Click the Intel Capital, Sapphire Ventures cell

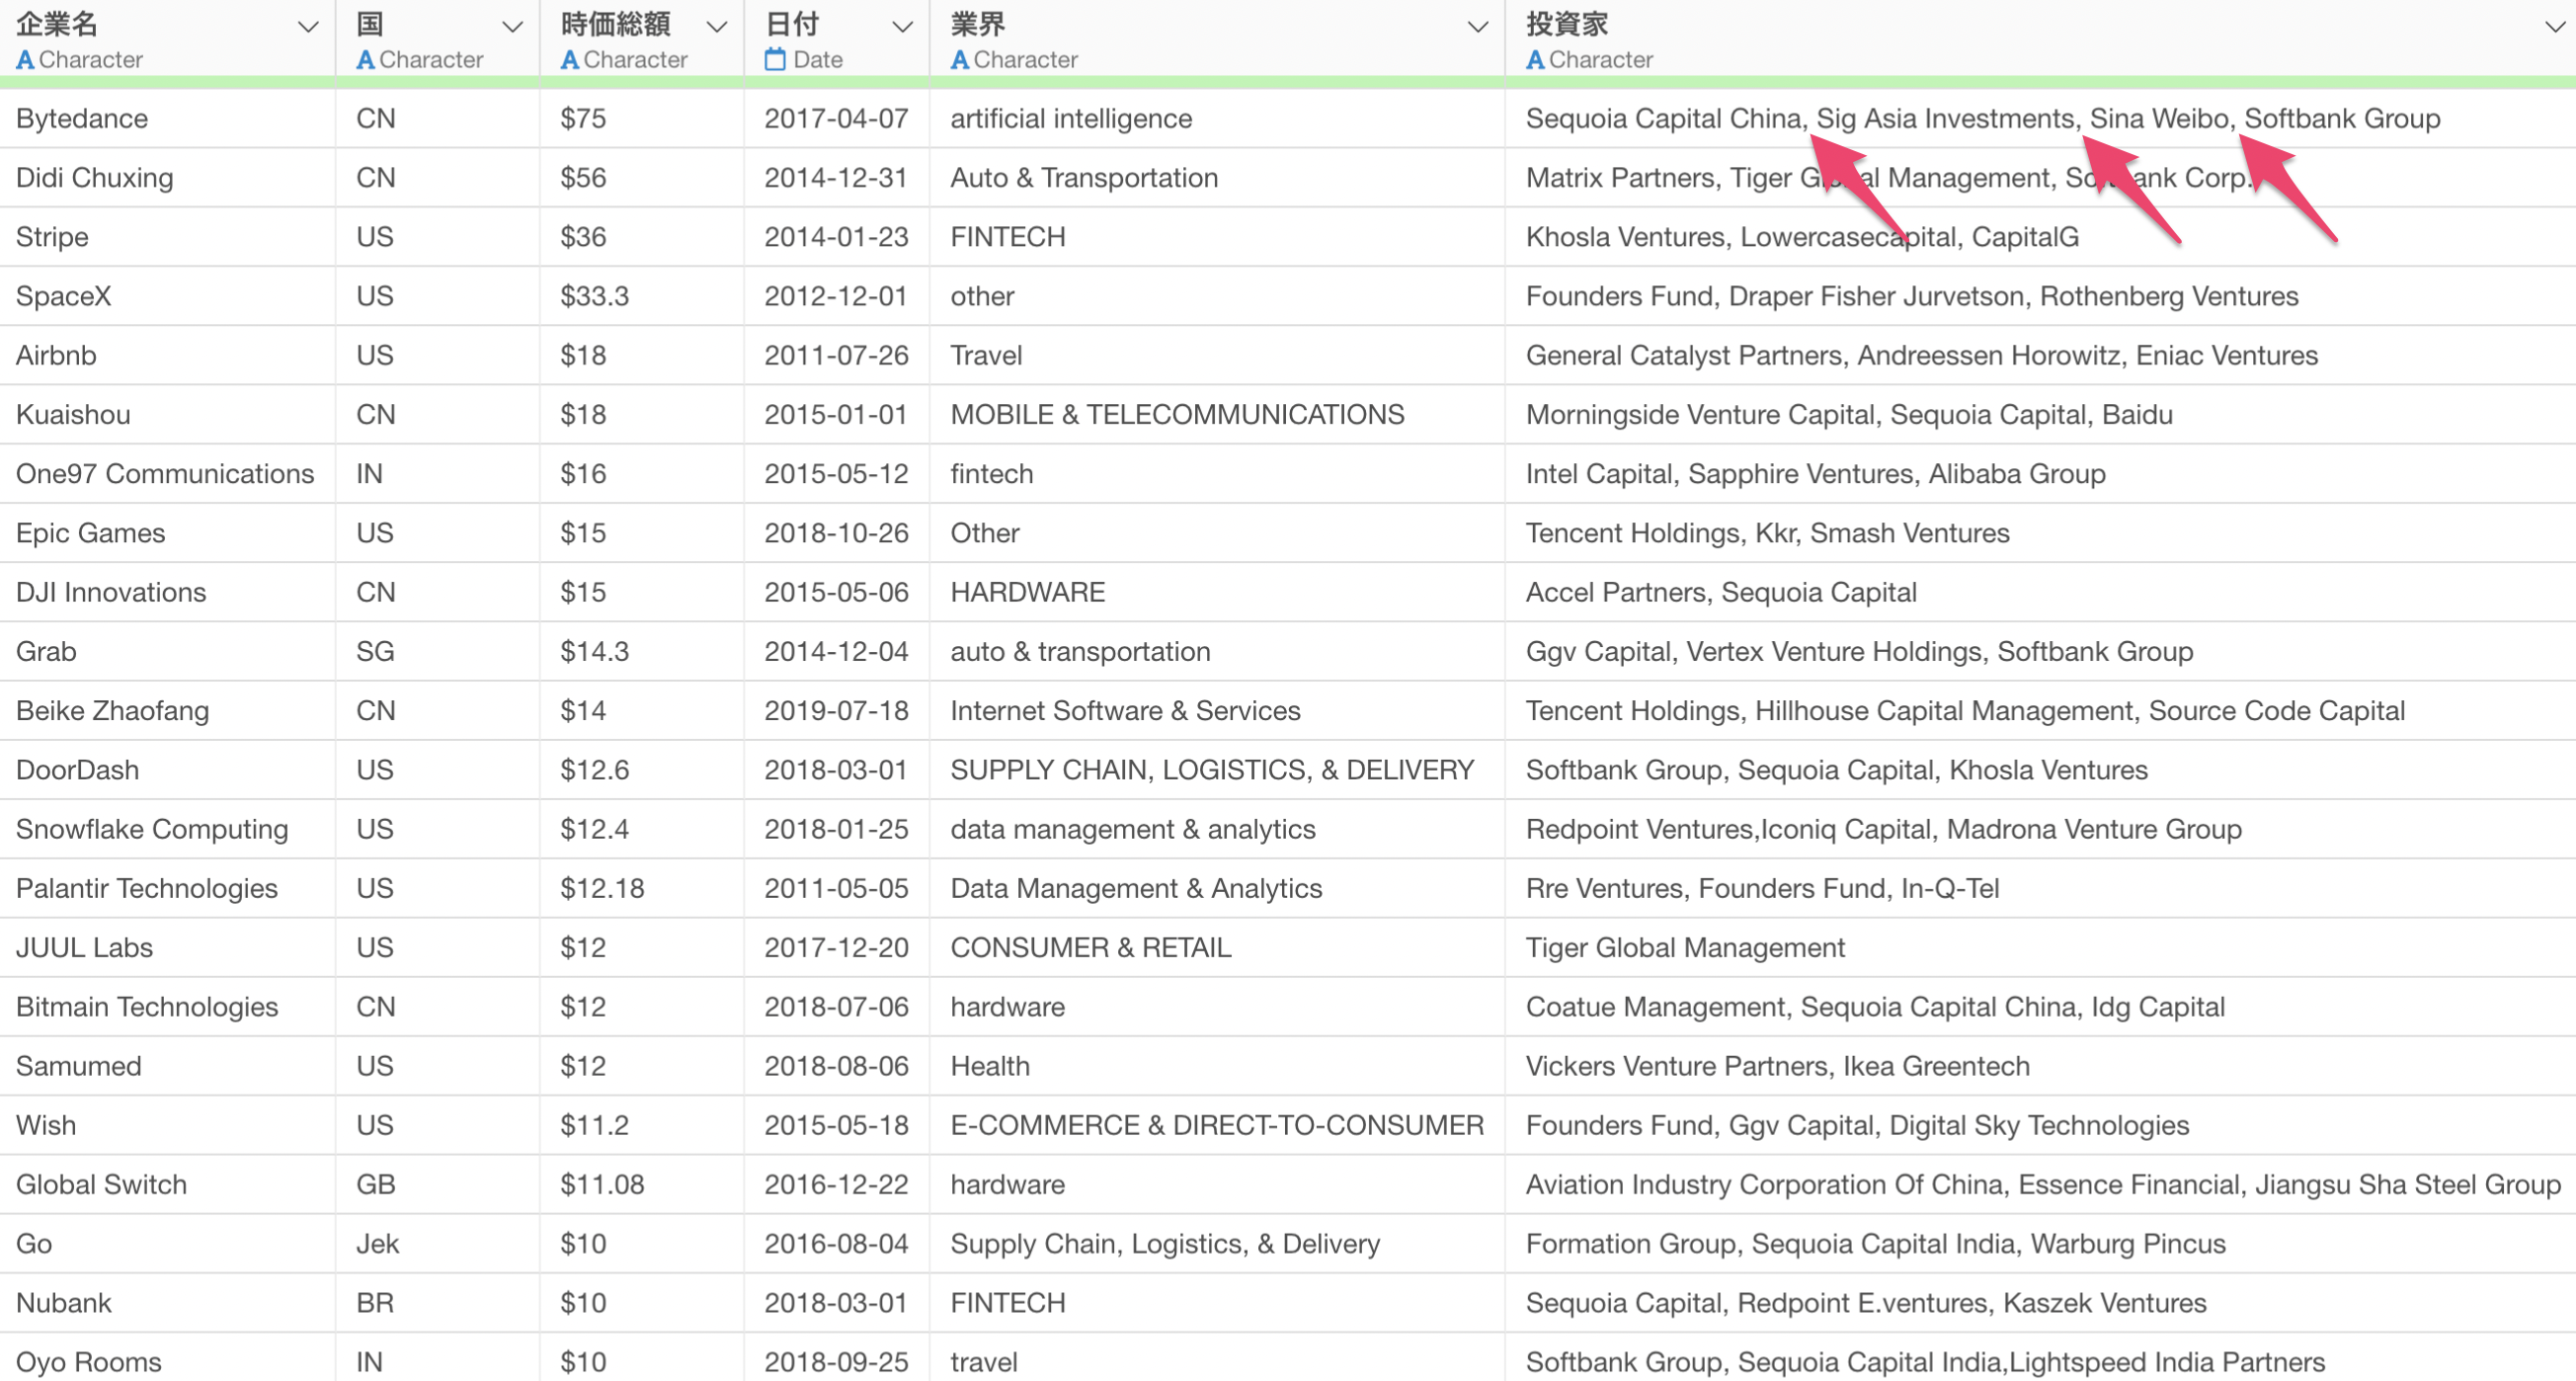coord(2040,474)
